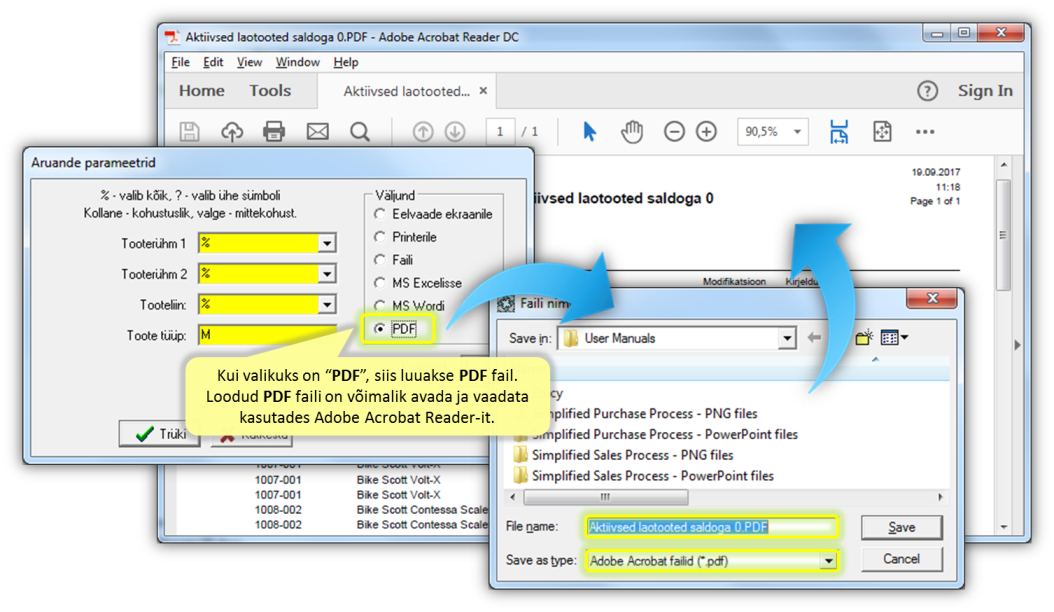Click the cloud upload icon in Acrobat toolbar
Screen dimensions: 1054x612
pos(232,131)
